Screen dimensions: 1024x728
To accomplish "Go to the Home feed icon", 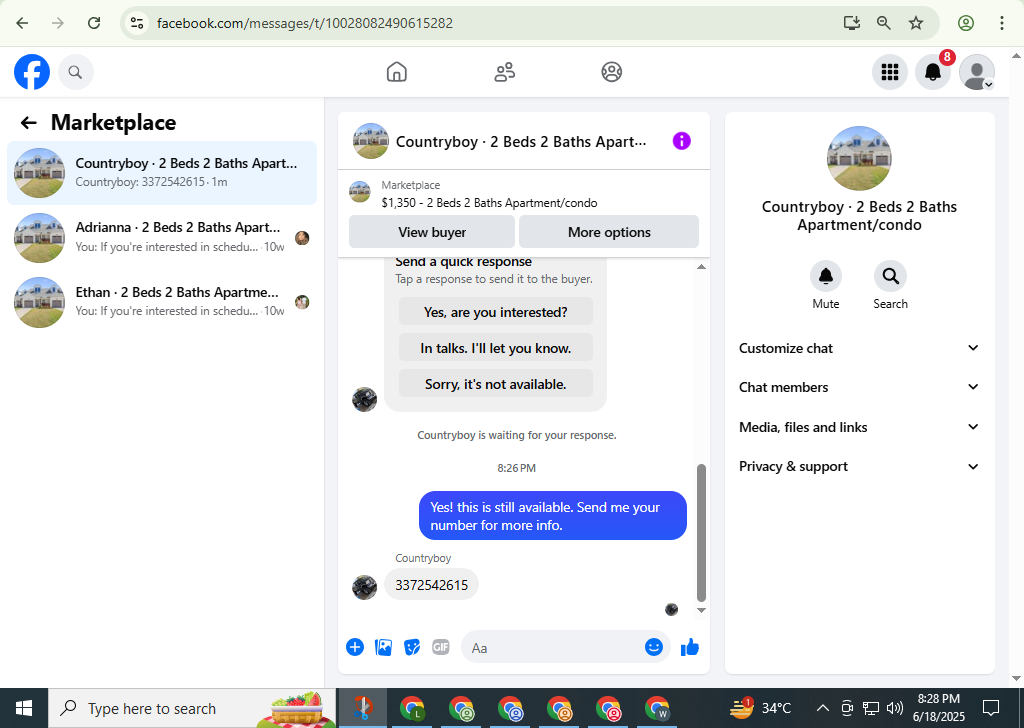I will click(x=396, y=72).
